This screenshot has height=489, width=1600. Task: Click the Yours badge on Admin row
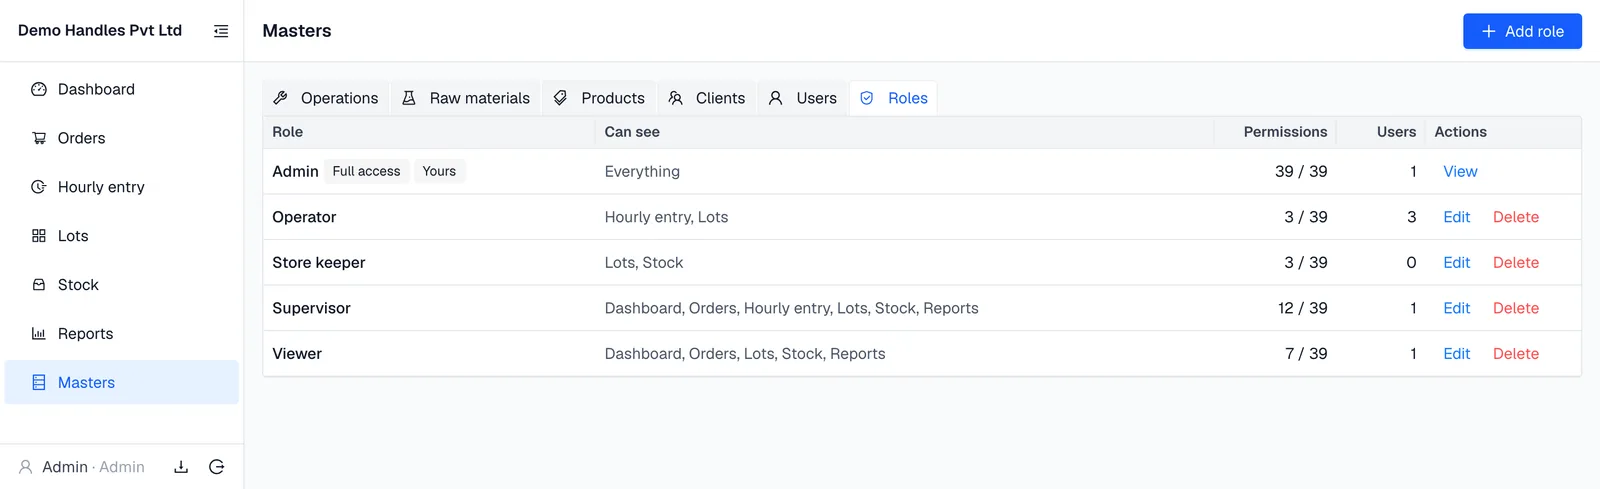click(439, 171)
